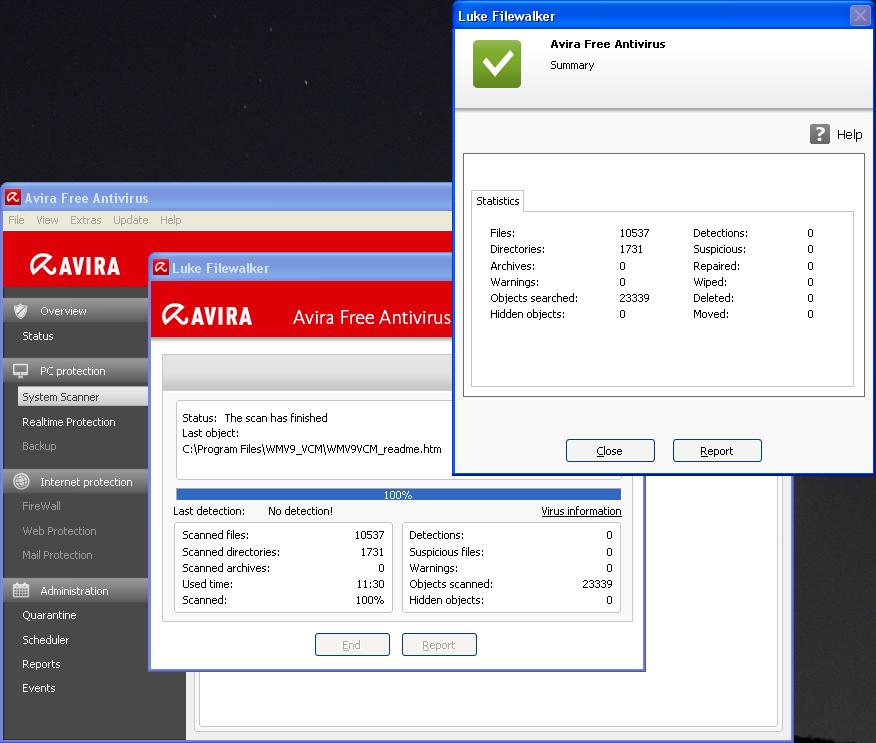Click Report in the scan window
The image size is (876, 743).
(x=439, y=645)
